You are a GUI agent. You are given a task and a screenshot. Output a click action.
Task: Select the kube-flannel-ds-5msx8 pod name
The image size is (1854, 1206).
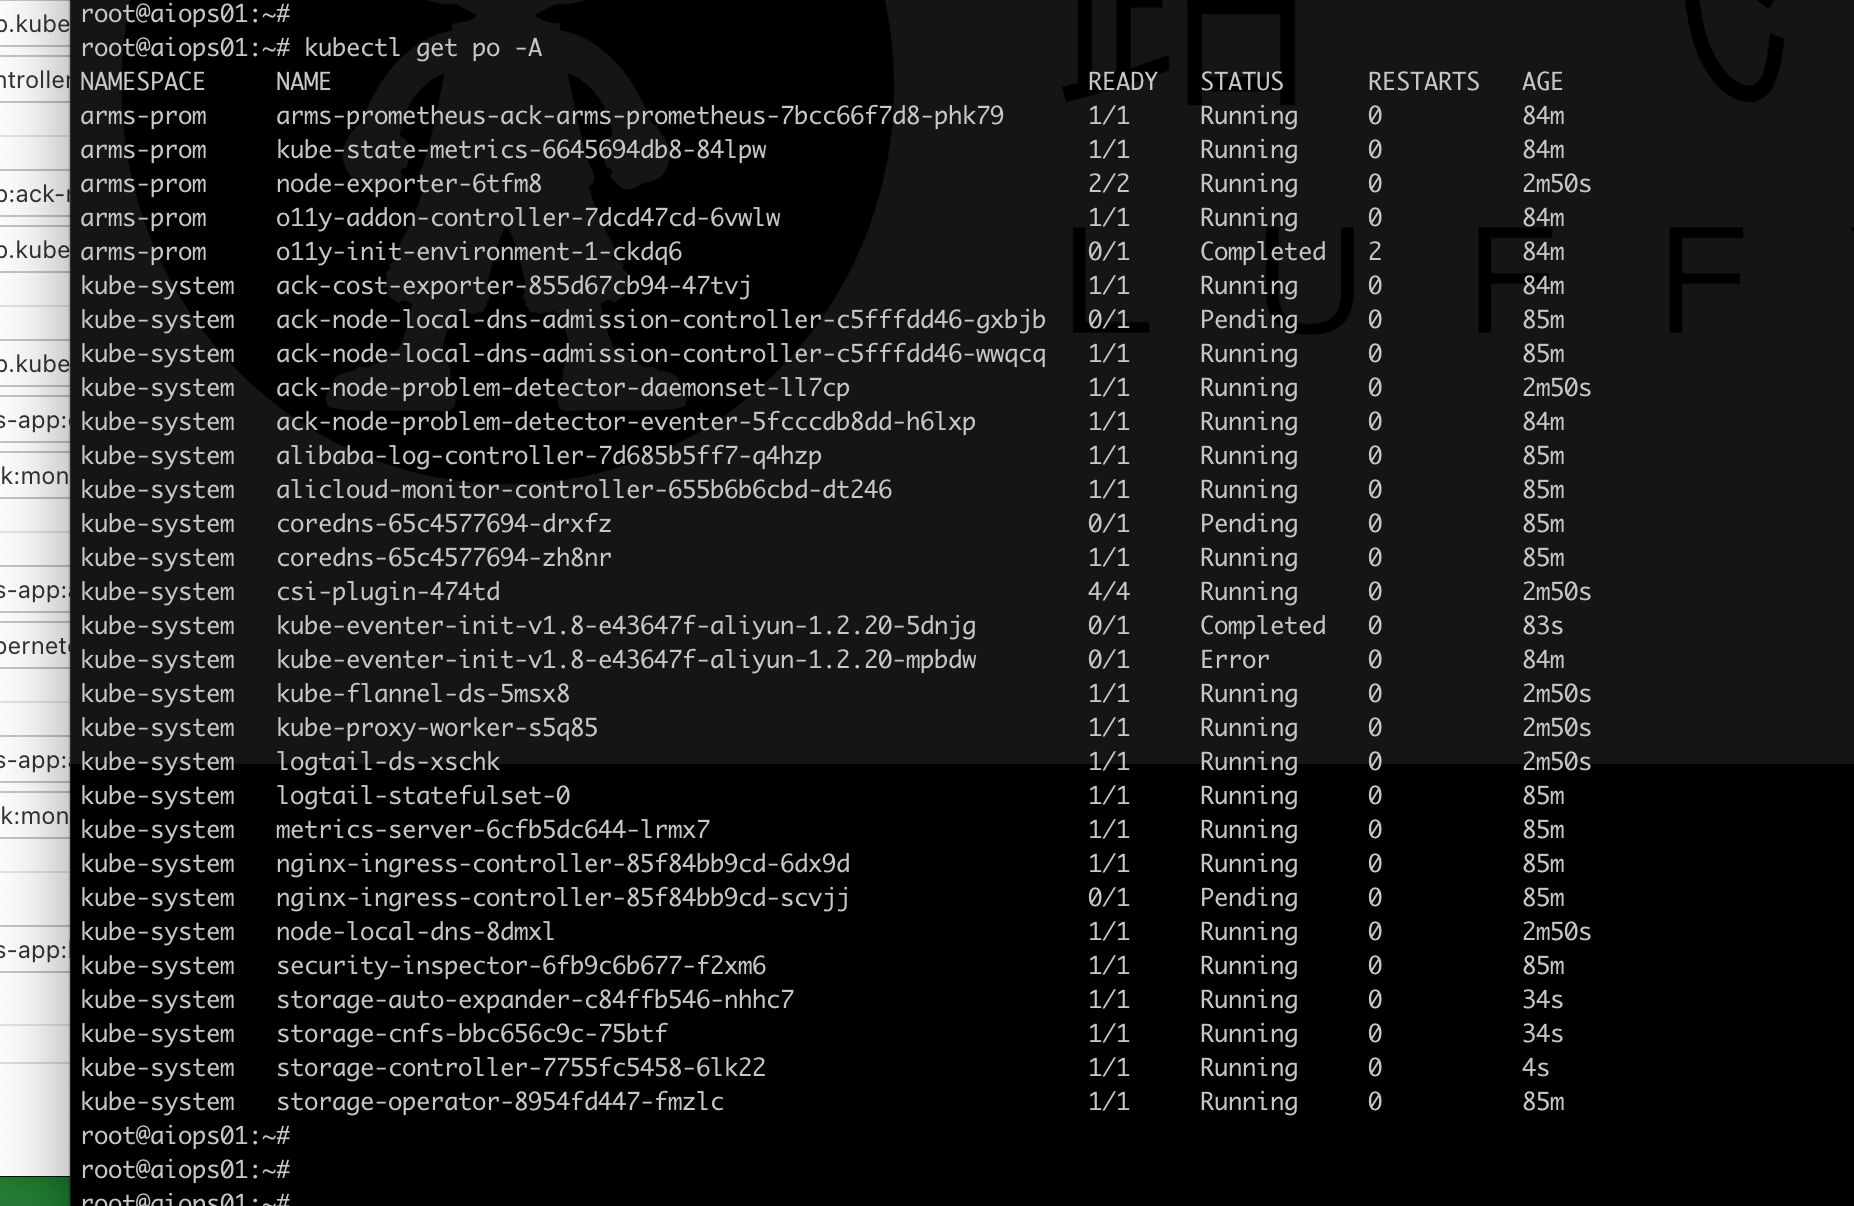click(x=423, y=694)
